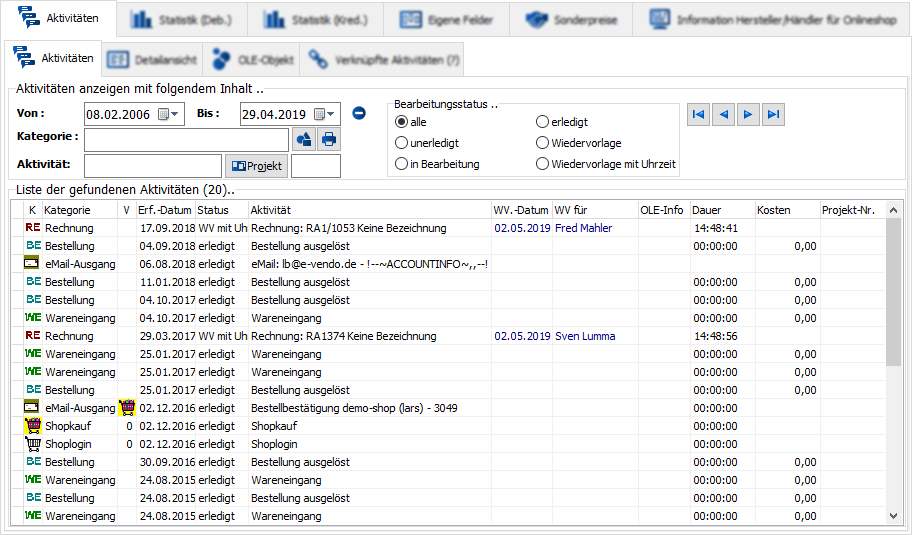Click 'Fred Mahler' in WV für column
Image resolution: width=912 pixels, height=535 pixels.
click(x=583, y=228)
